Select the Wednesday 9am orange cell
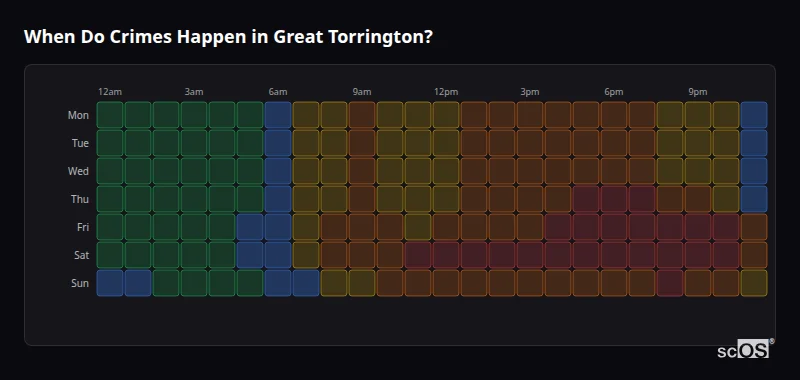 click(362, 171)
